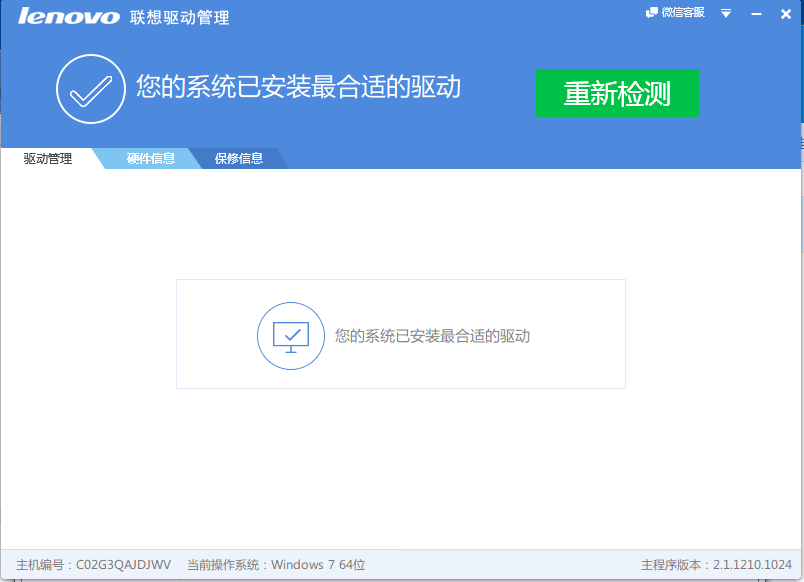The width and height of the screenshot is (804, 582).
Task: Click the Lenovo logo in title bar
Action: [69, 16]
